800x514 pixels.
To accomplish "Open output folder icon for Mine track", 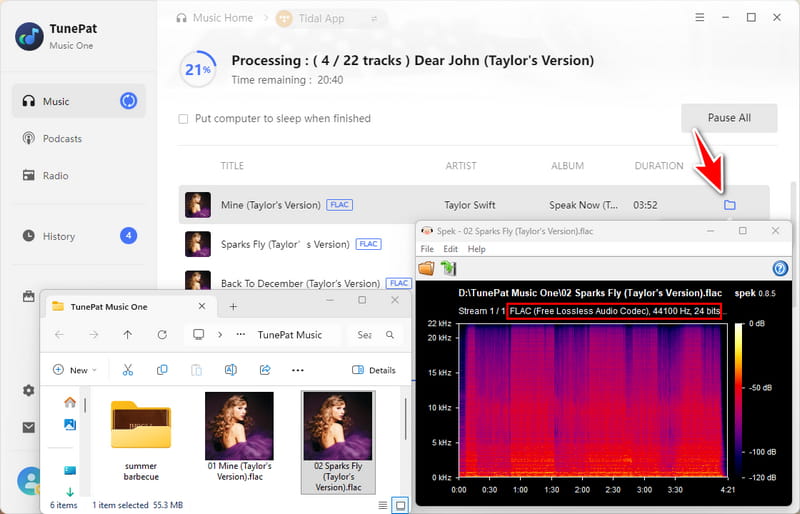I will [x=730, y=205].
